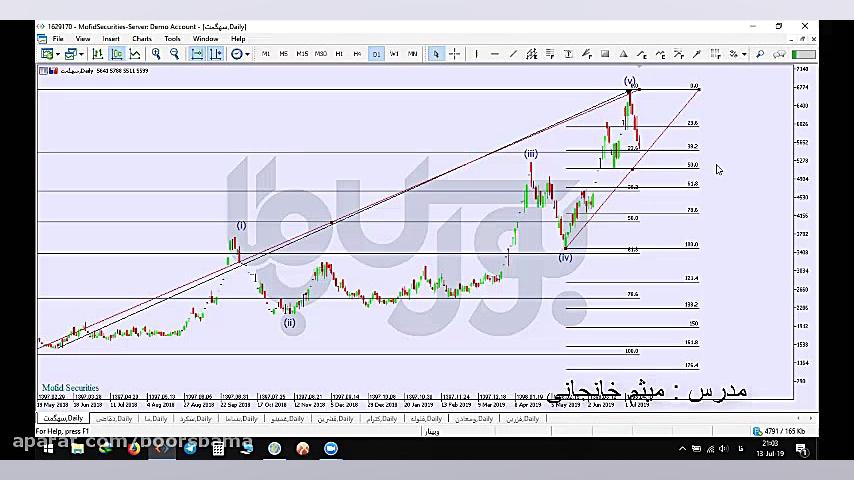Select the D1 daily timeframe
Viewport: 854px width, 480px height.
click(x=376, y=54)
